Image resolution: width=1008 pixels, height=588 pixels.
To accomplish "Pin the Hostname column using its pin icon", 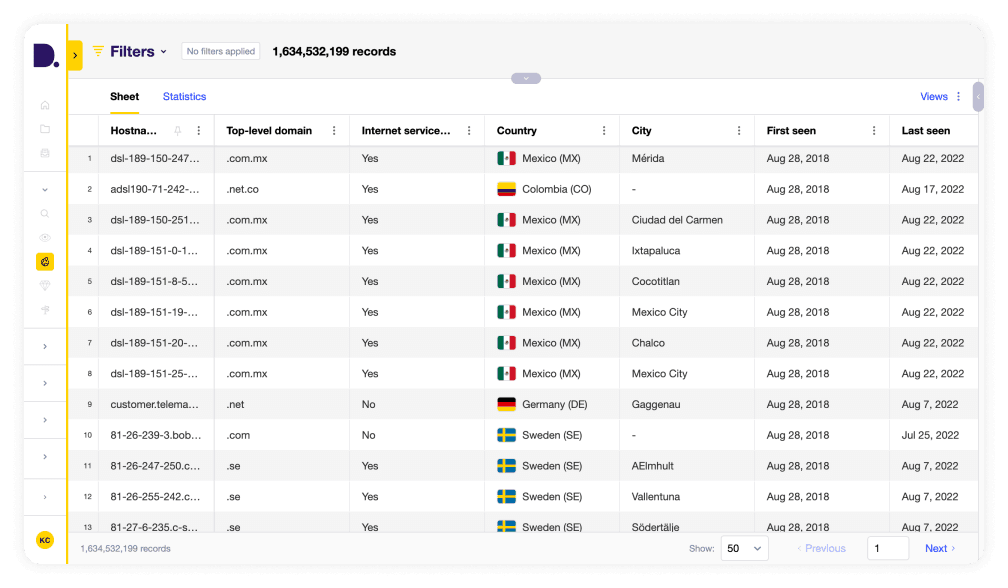I will tap(177, 131).
